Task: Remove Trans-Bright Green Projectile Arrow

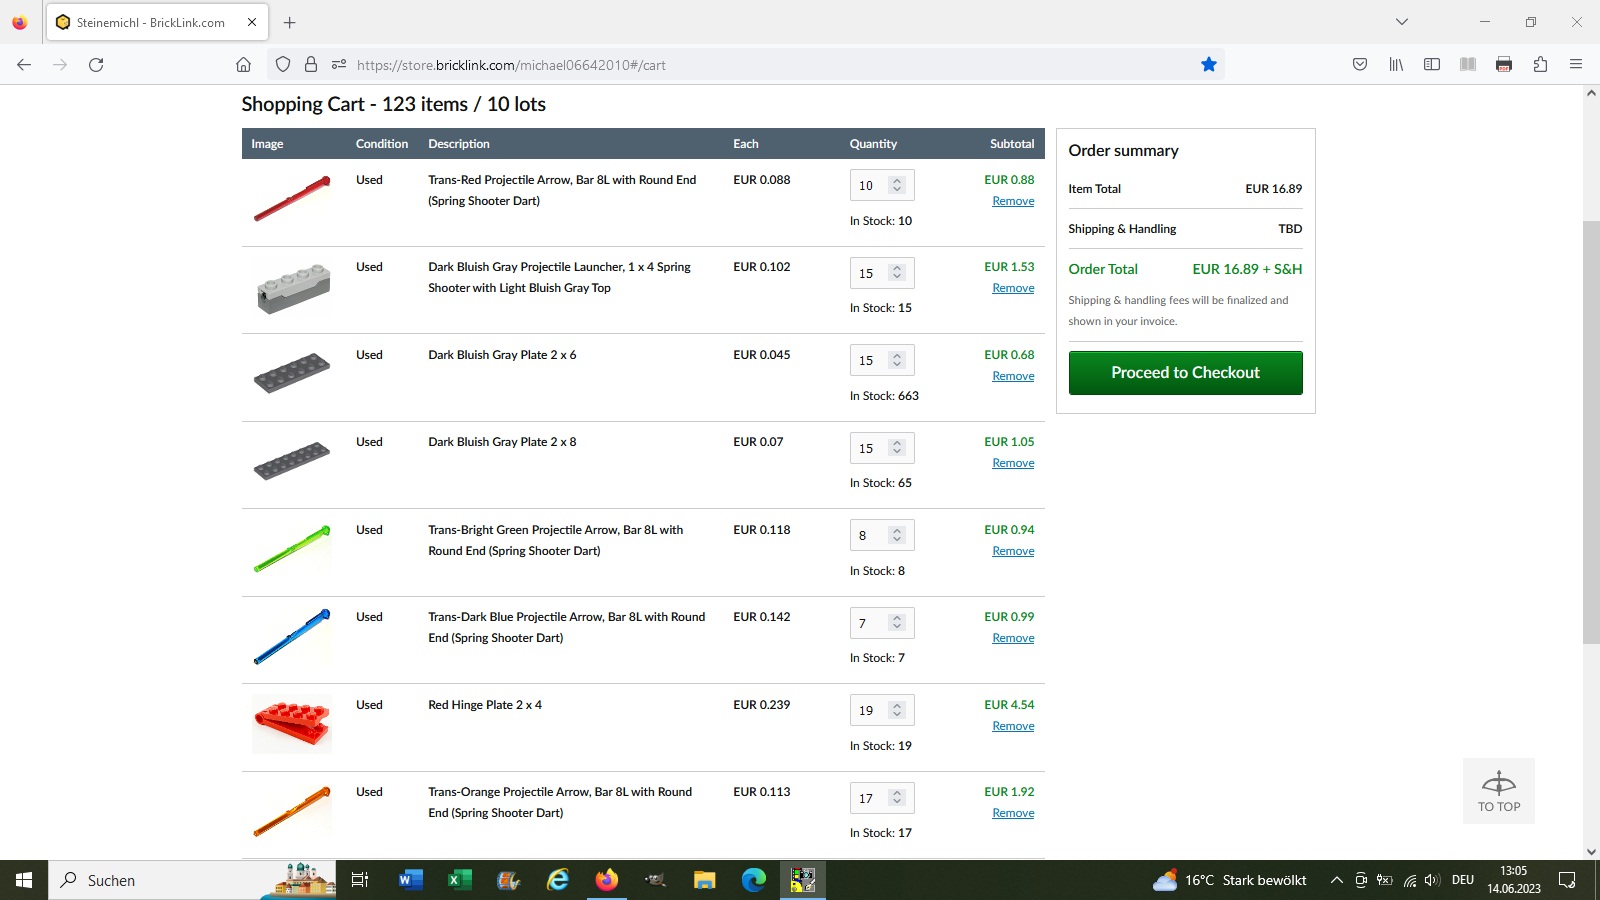Action: pos(1013,551)
